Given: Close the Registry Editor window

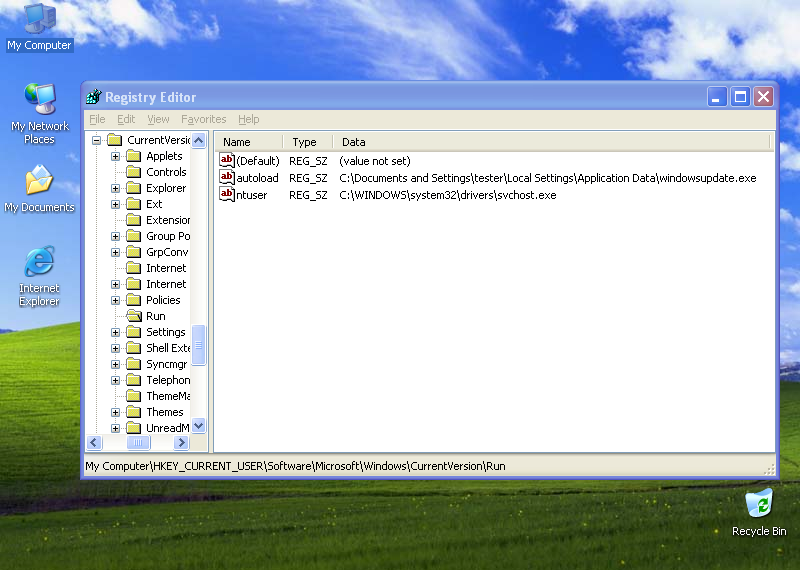Looking at the screenshot, I should 764,96.
